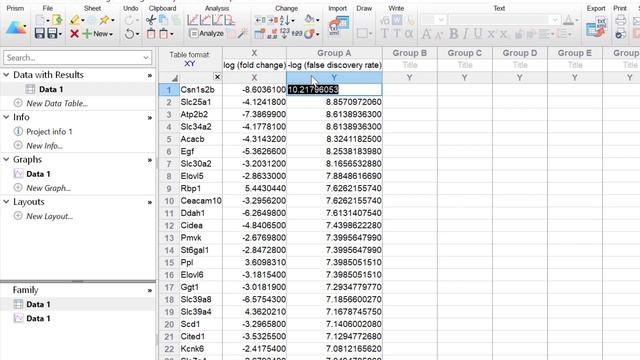Click the pushpin sheet icon
Viewport: 640px width, 360px height.
pos(104,20)
